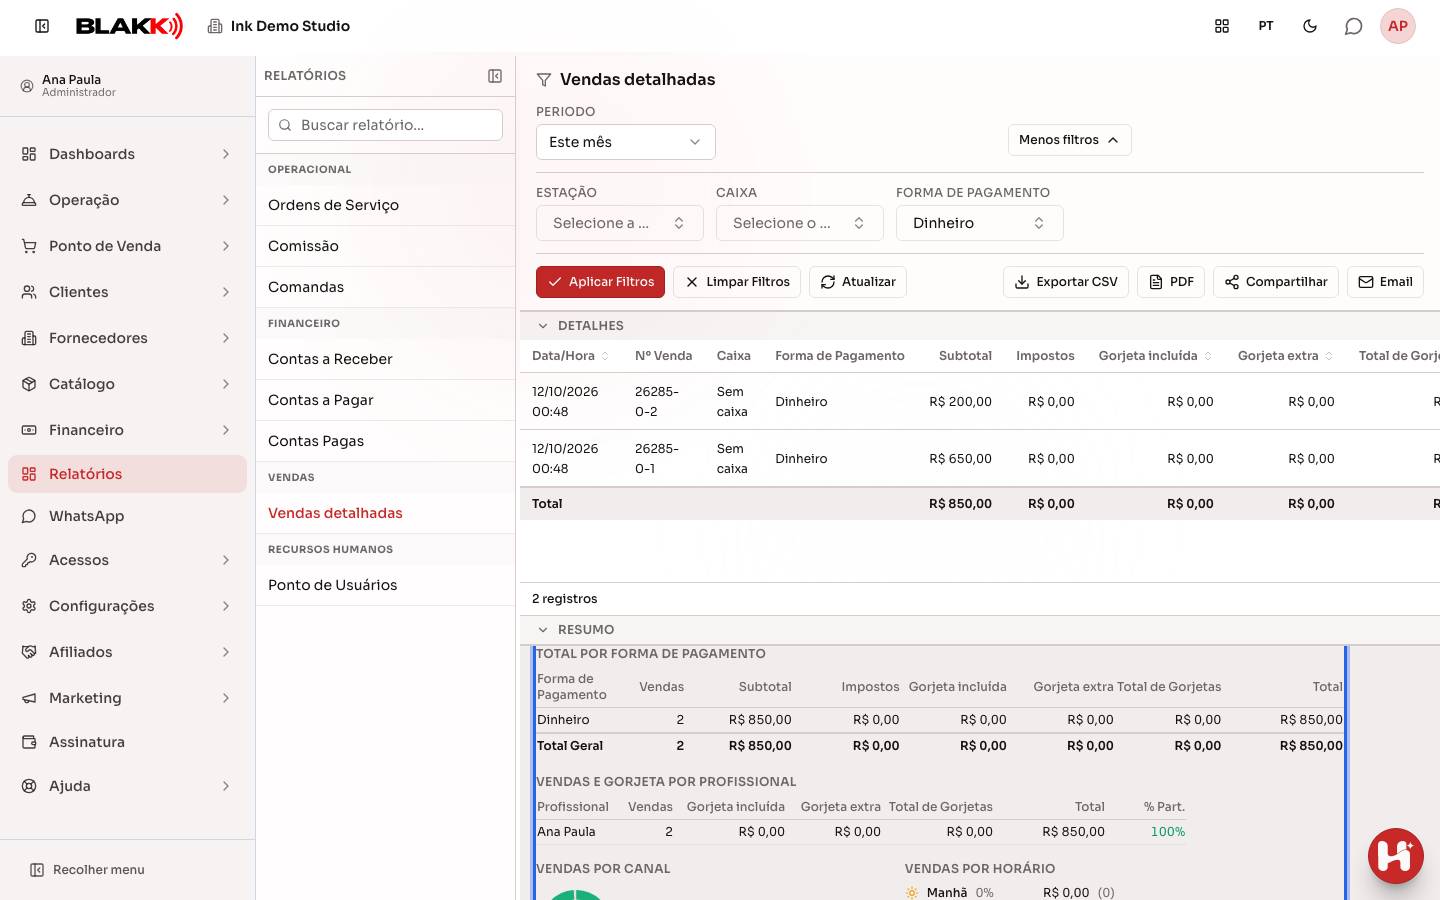Expand the Ponto de Venda menu

(128, 246)
